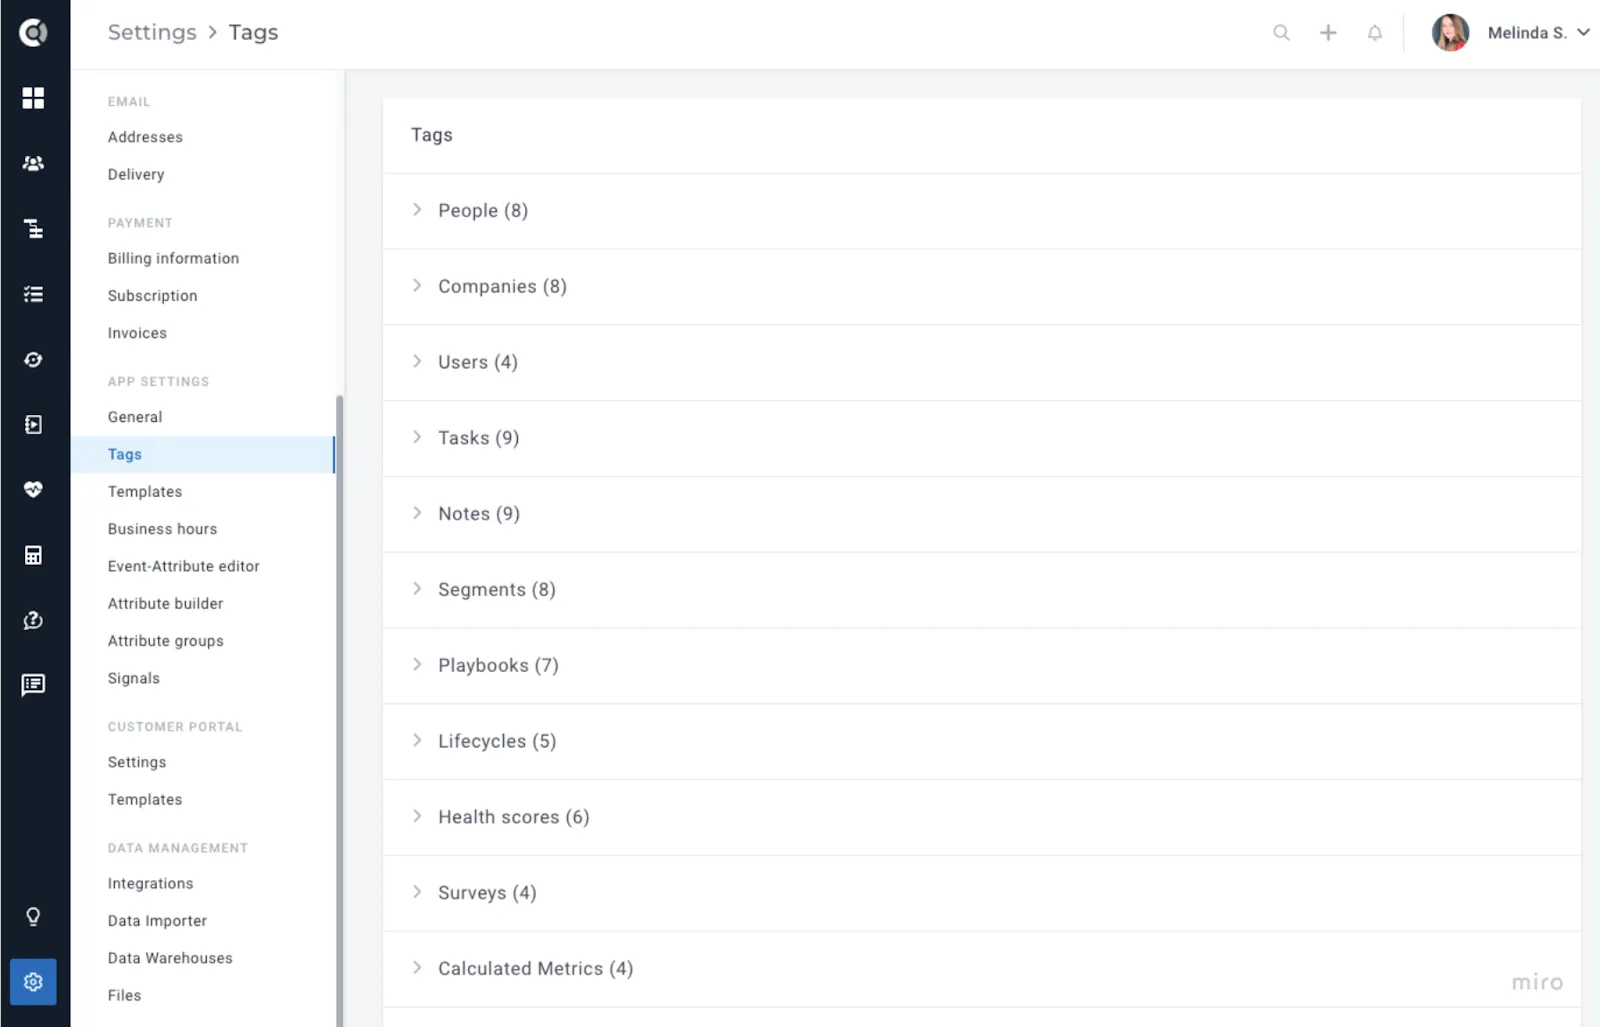Open Event-Attribute editor page
Screen dimensions: 1600x1027
tap(183, 566)
